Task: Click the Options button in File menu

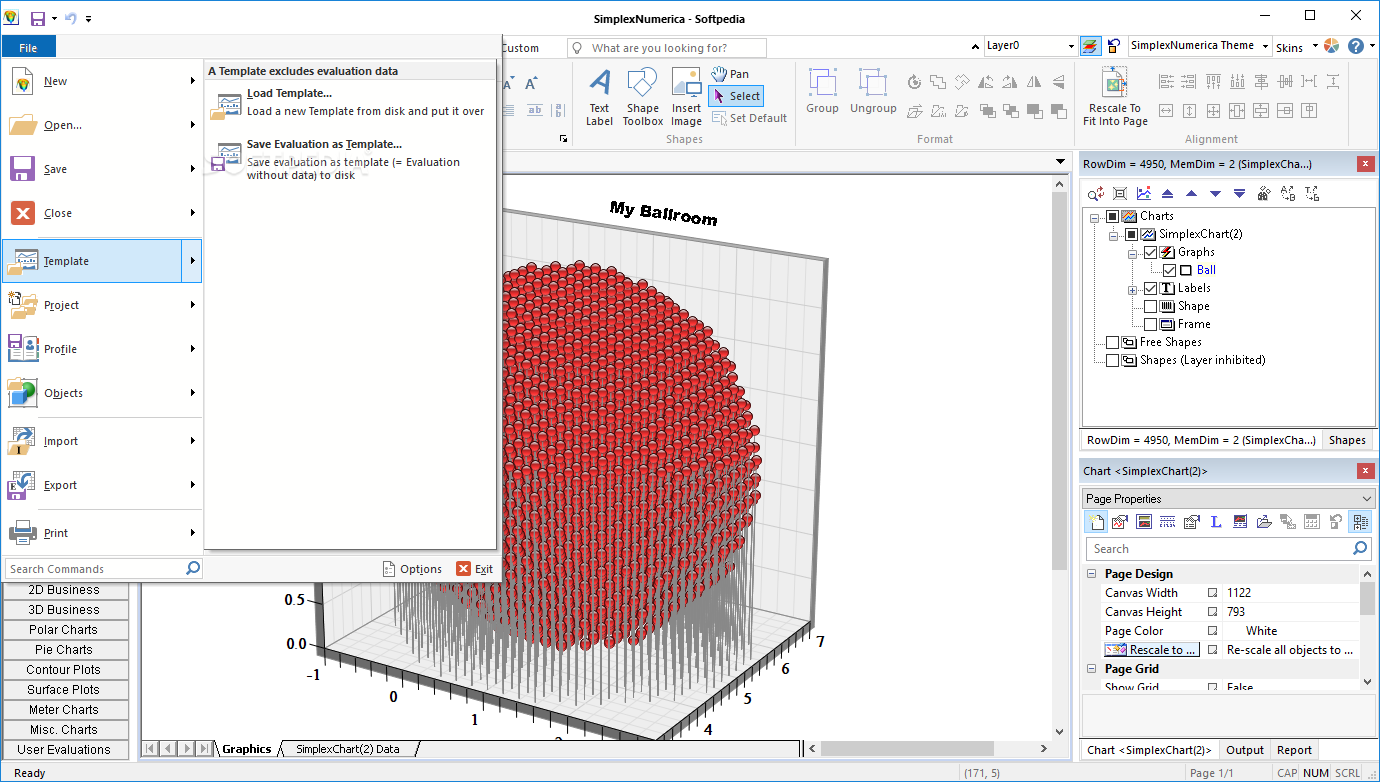Action: click(412, 569)
